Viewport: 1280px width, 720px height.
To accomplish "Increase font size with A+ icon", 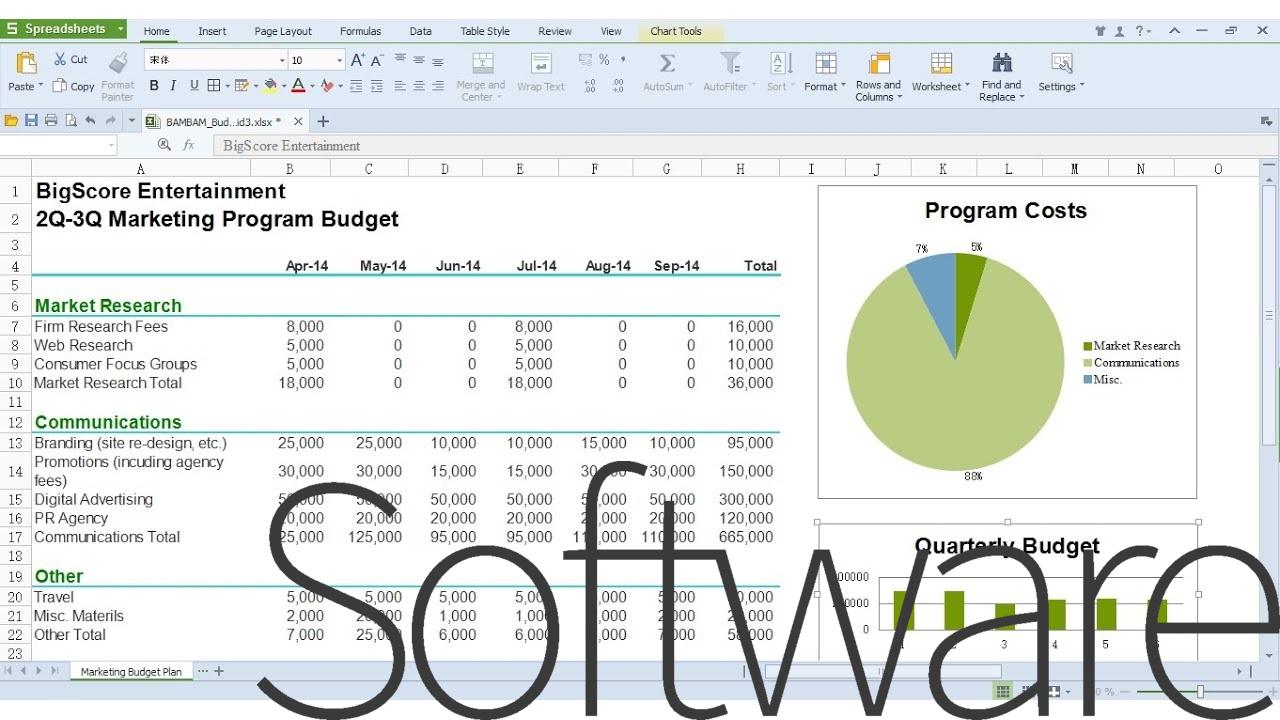I will tap(358, 60).
